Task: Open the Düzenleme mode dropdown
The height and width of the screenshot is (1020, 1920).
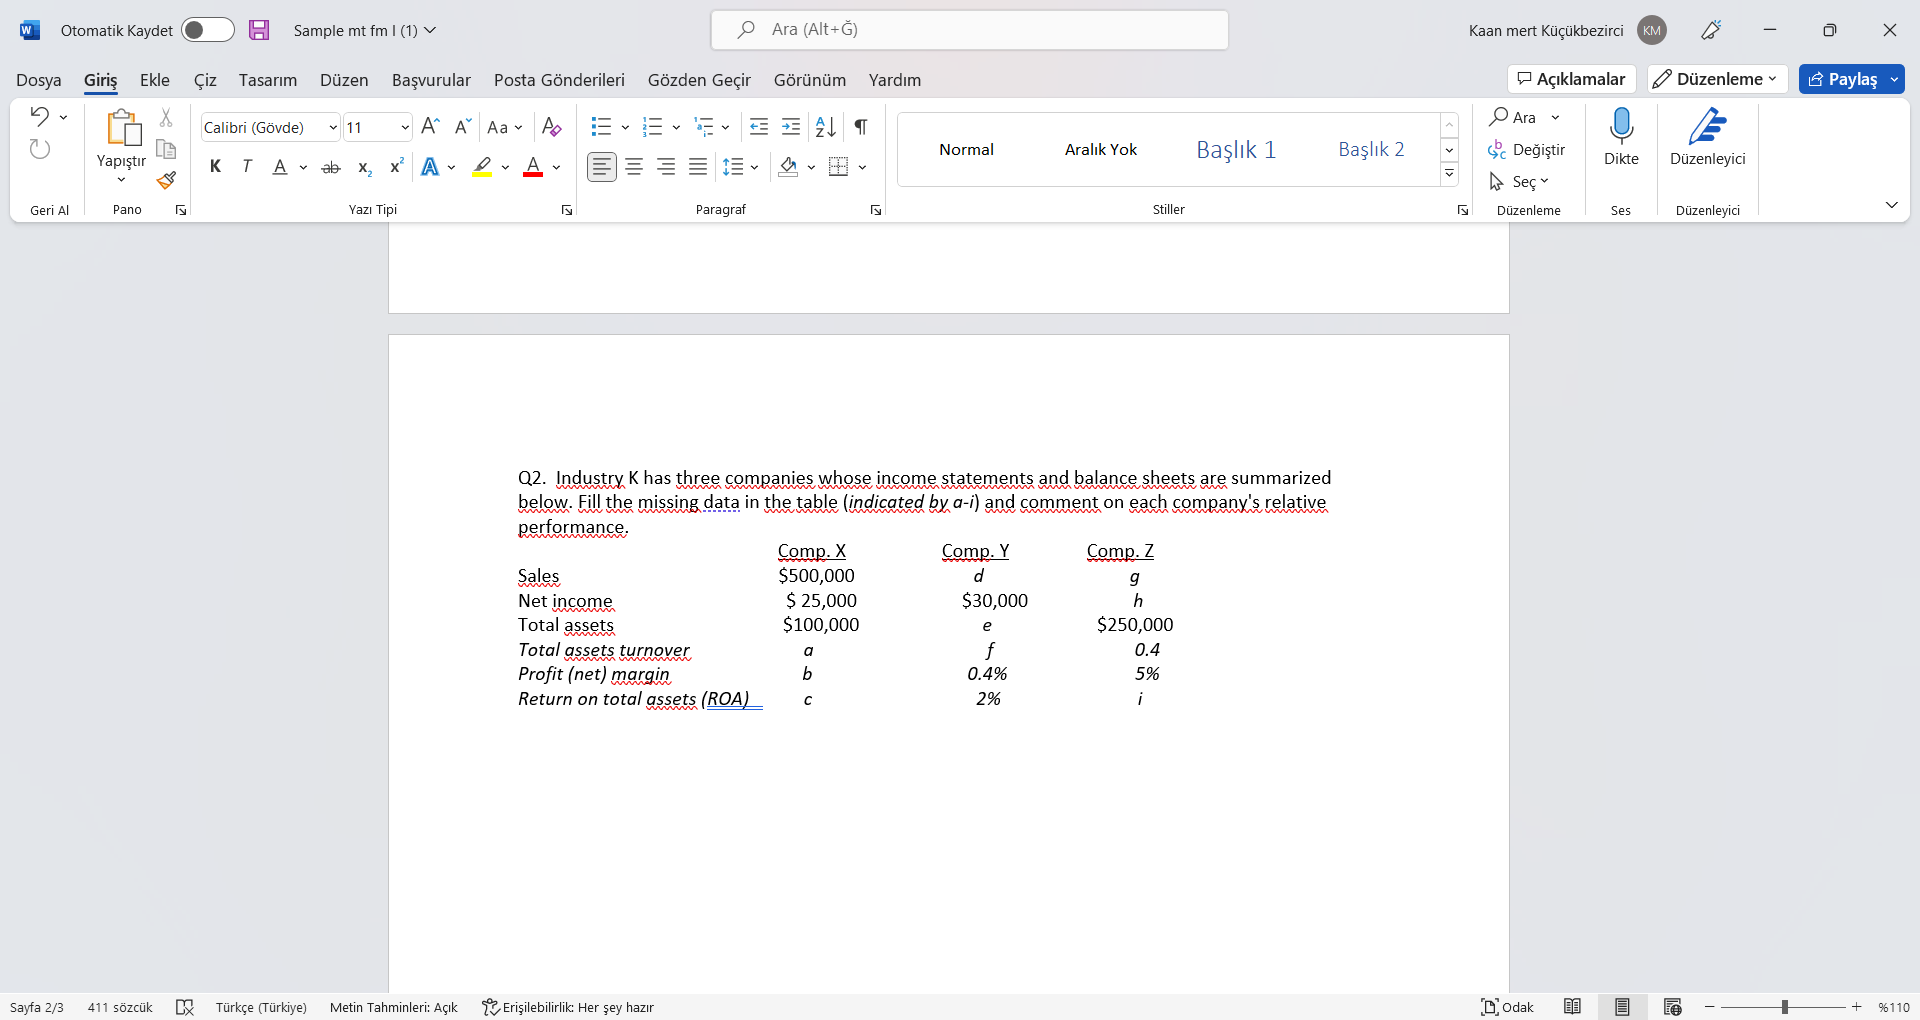Action: [1717, 79]
